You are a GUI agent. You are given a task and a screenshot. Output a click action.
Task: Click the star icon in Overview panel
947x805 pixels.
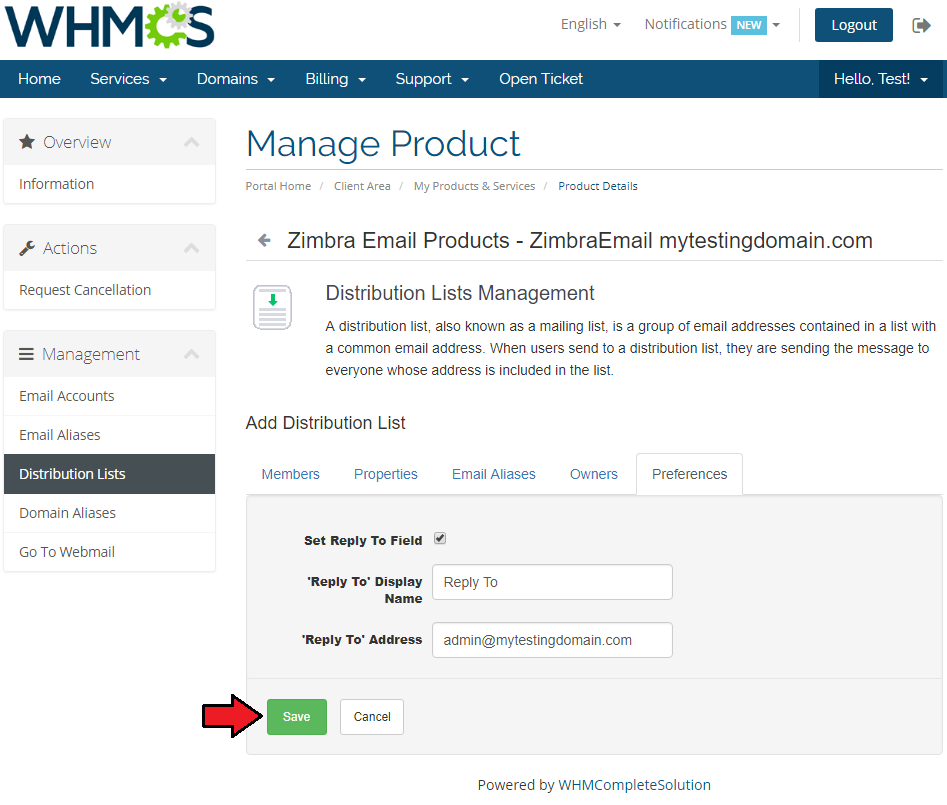pos(27,142)
